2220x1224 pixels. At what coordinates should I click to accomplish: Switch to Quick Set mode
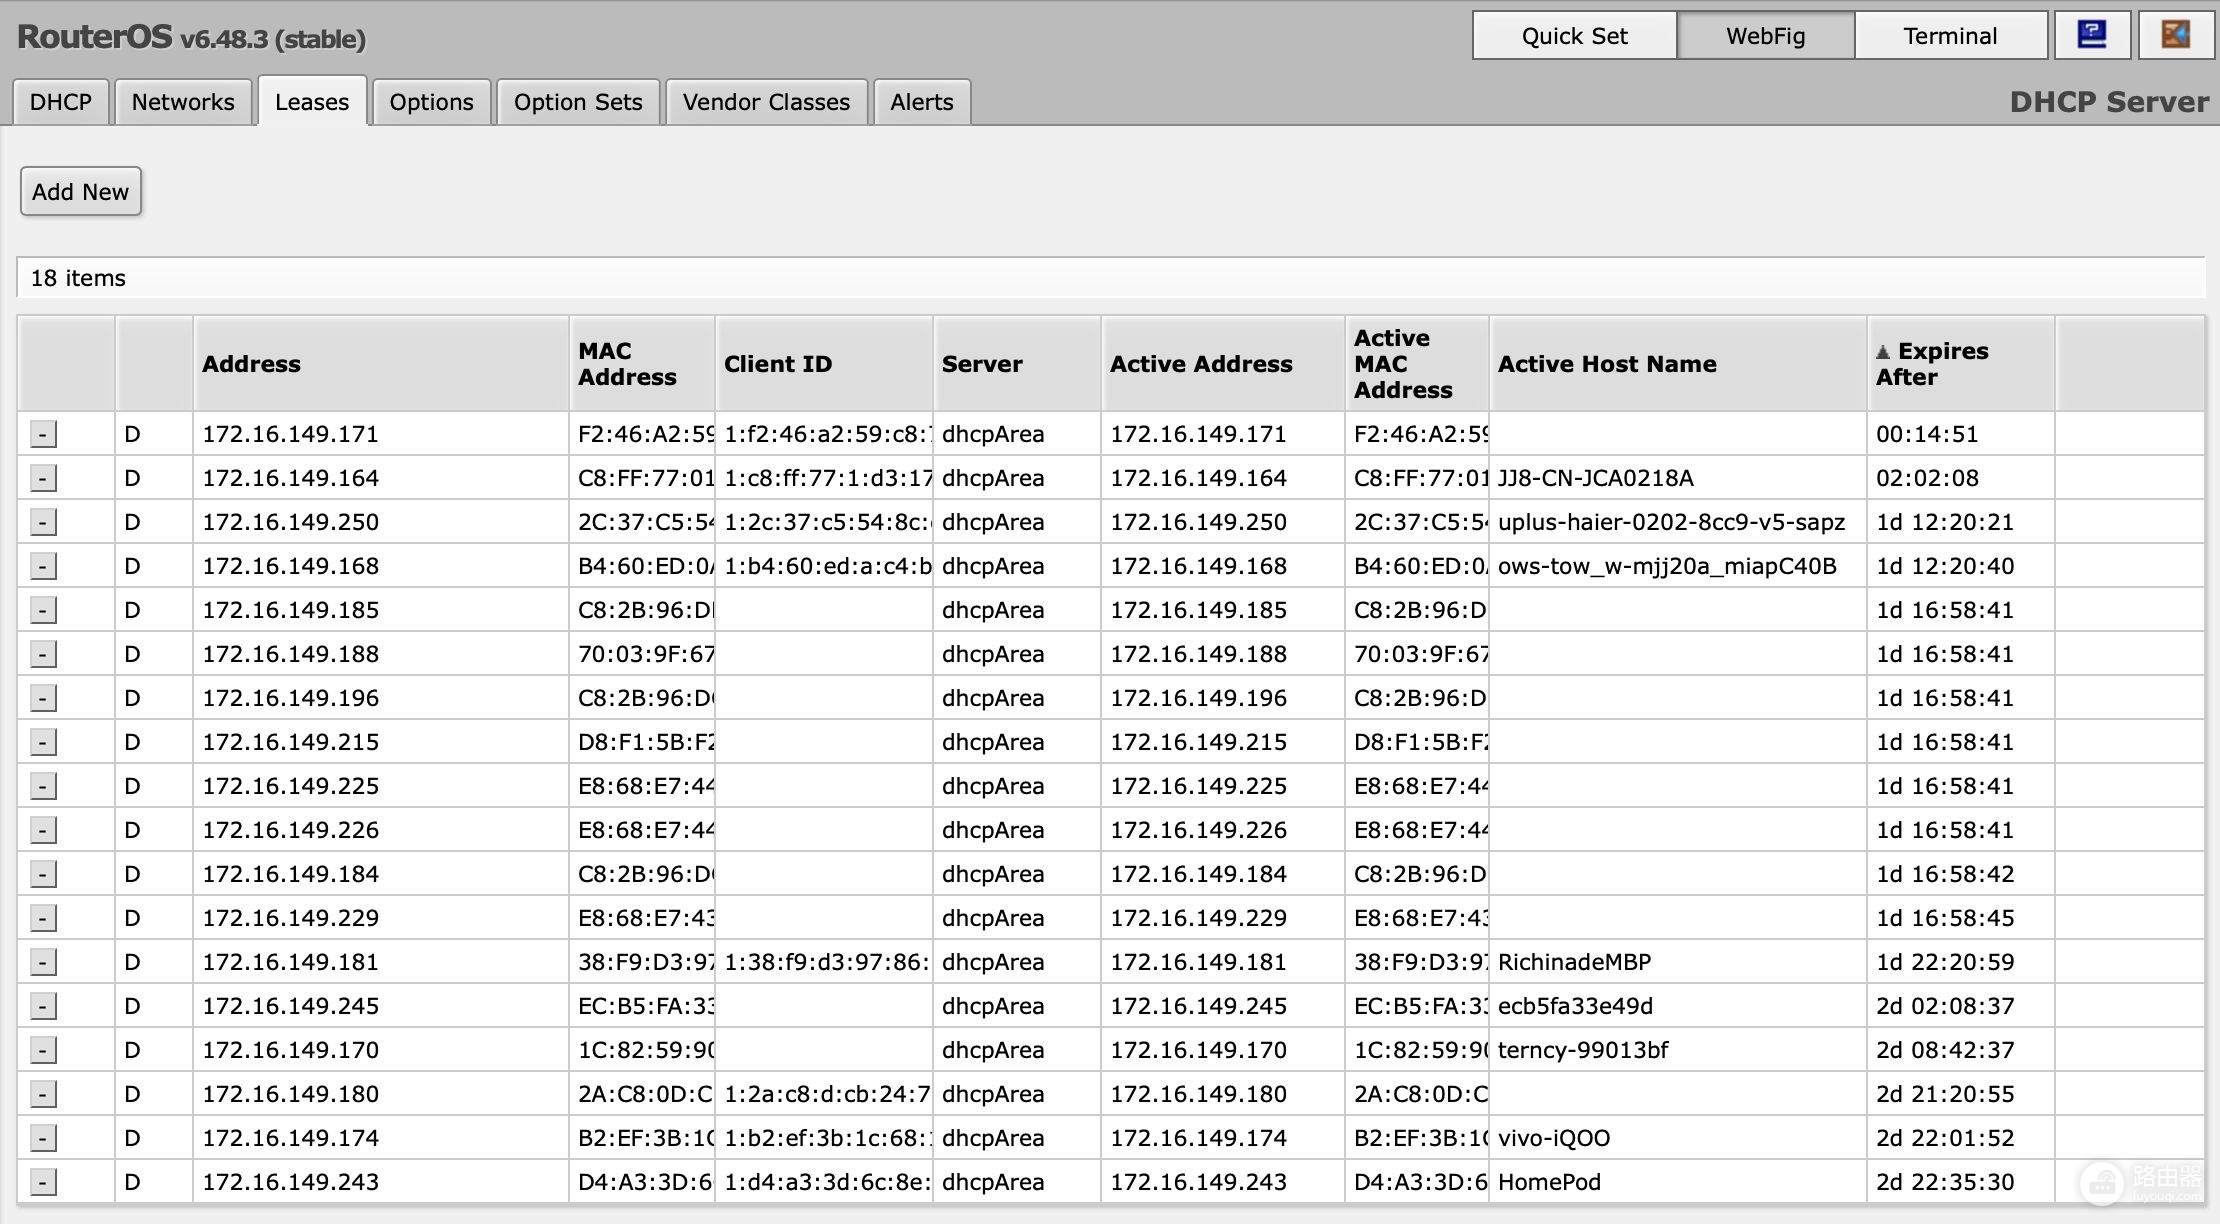tap(1574, 36)
